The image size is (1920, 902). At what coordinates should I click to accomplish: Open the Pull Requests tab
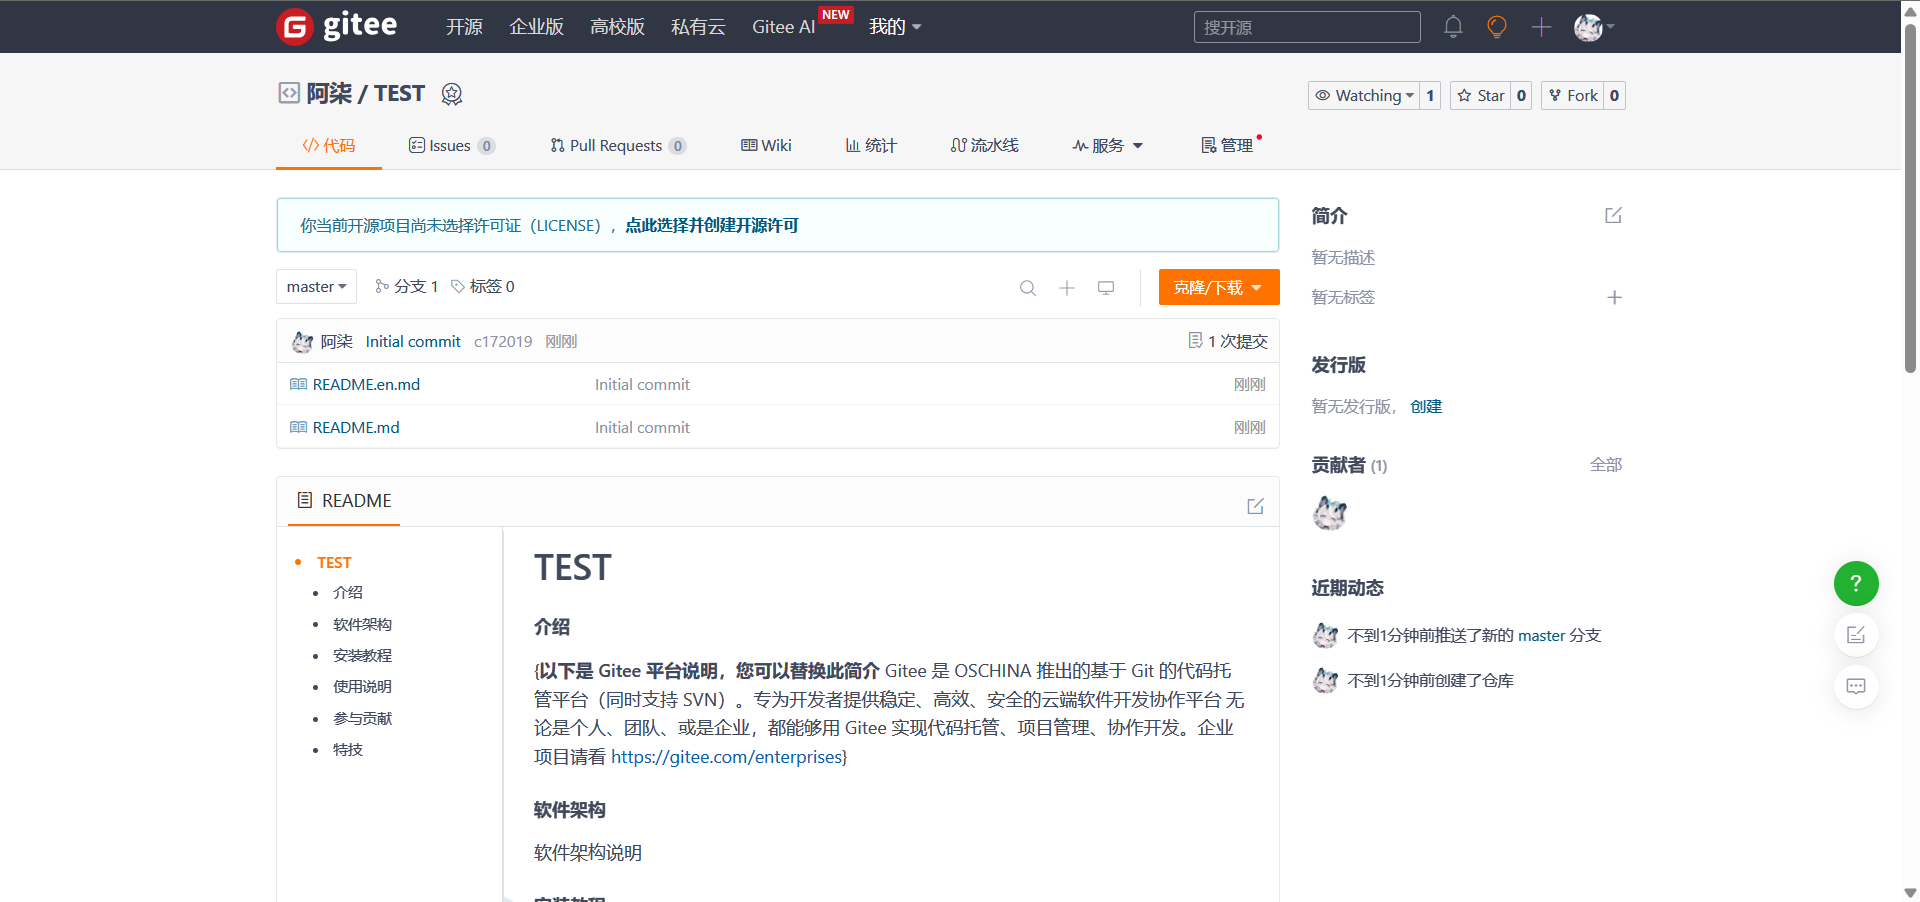(616, 146)
